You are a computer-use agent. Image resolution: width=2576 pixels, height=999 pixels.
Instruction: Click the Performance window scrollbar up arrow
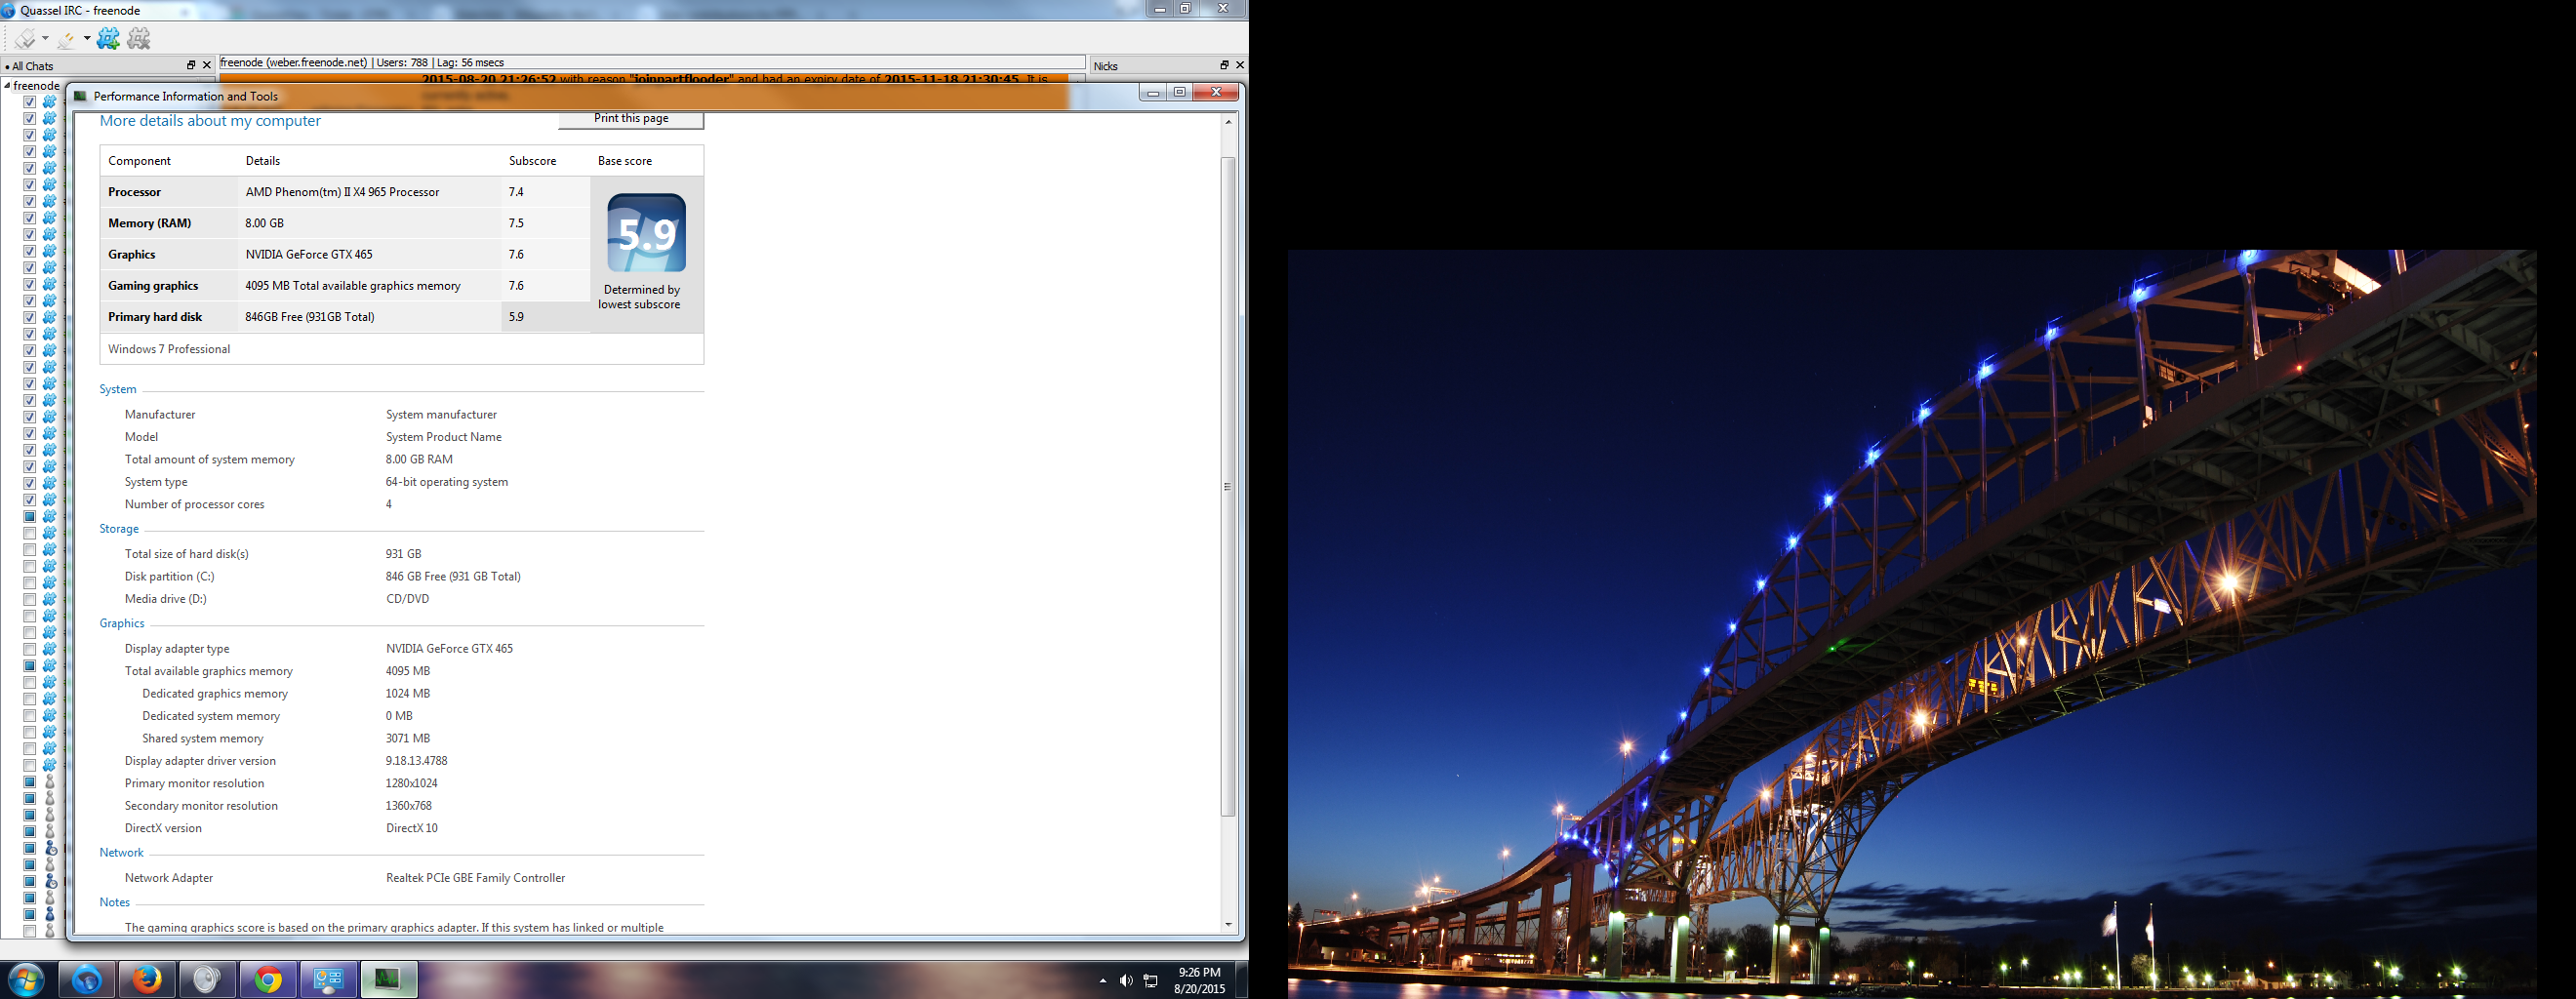point(1228,122)
